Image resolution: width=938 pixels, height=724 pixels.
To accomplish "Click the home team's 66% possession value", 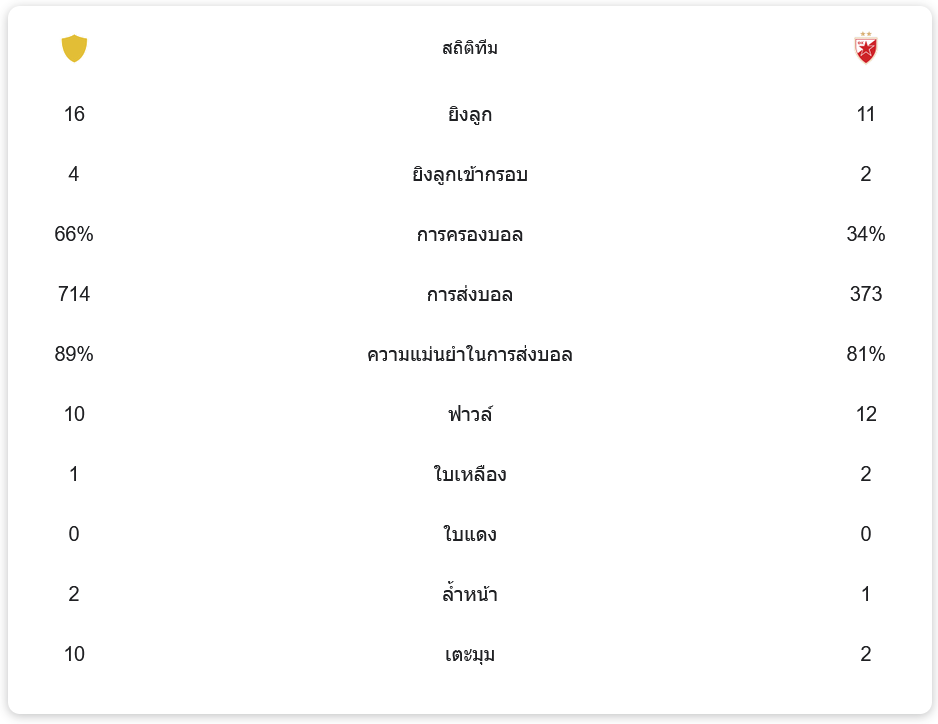I will 74,234.
